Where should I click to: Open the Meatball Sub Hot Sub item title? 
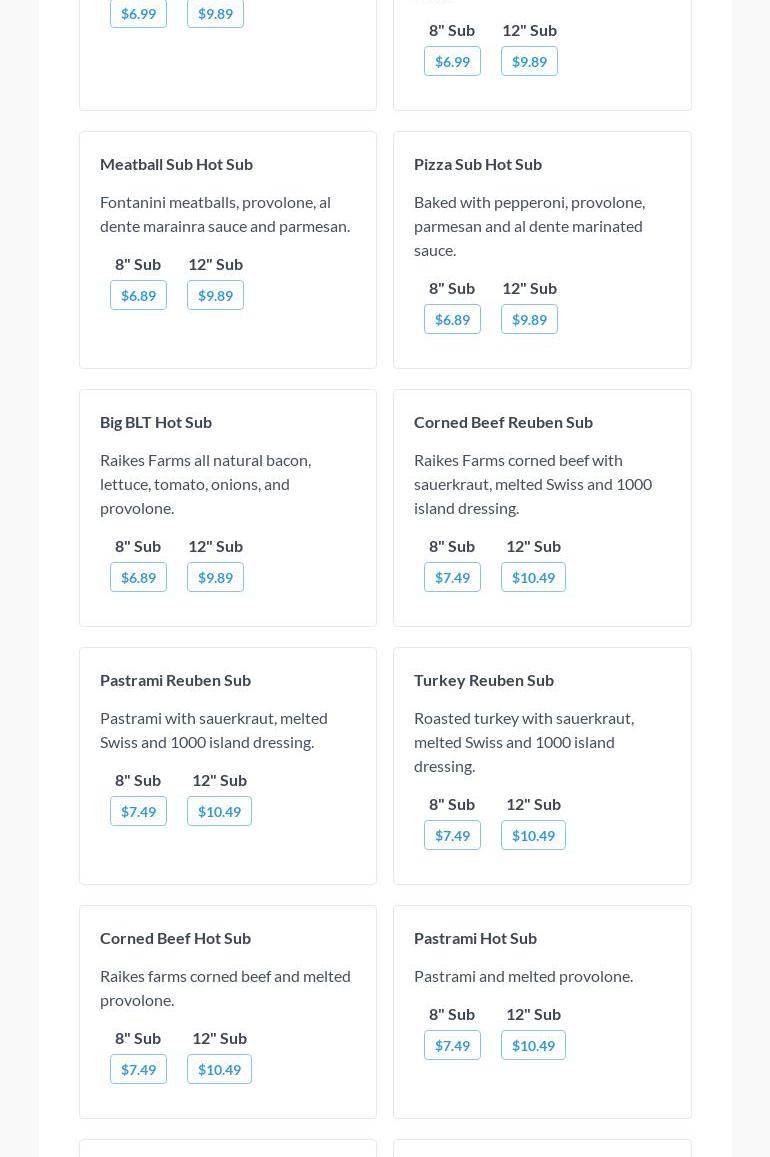coord(176,164)
